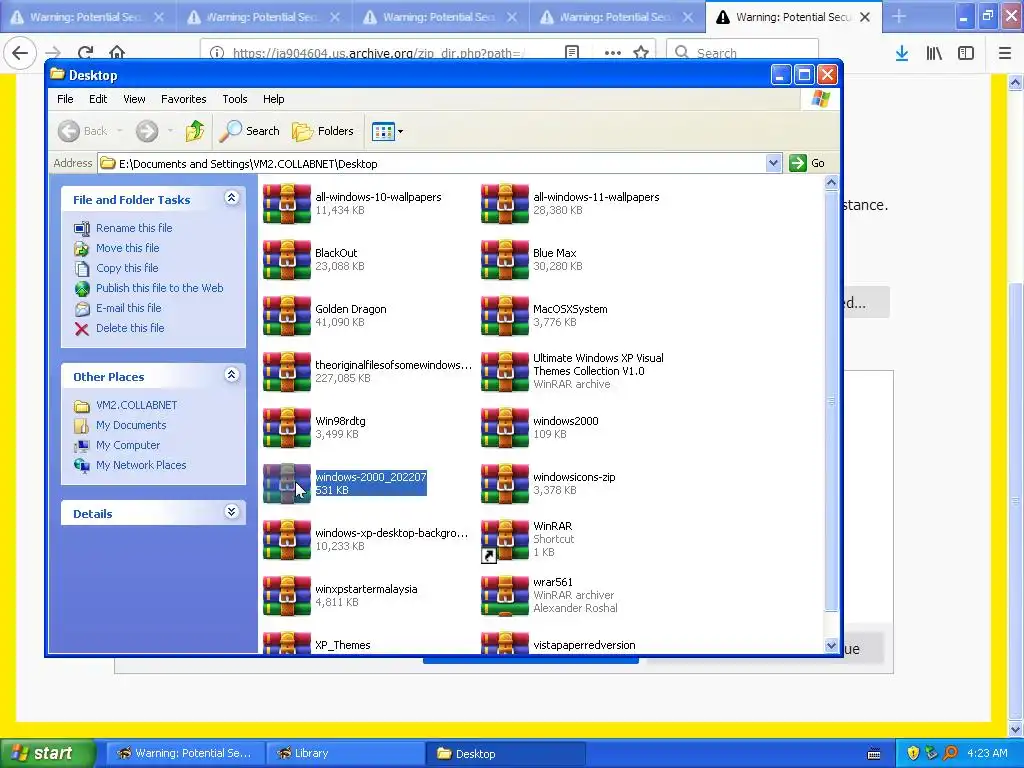1024x768 pixels.
Task: Click Explorer scrollbar up arrow
Action: click(831, 183)
